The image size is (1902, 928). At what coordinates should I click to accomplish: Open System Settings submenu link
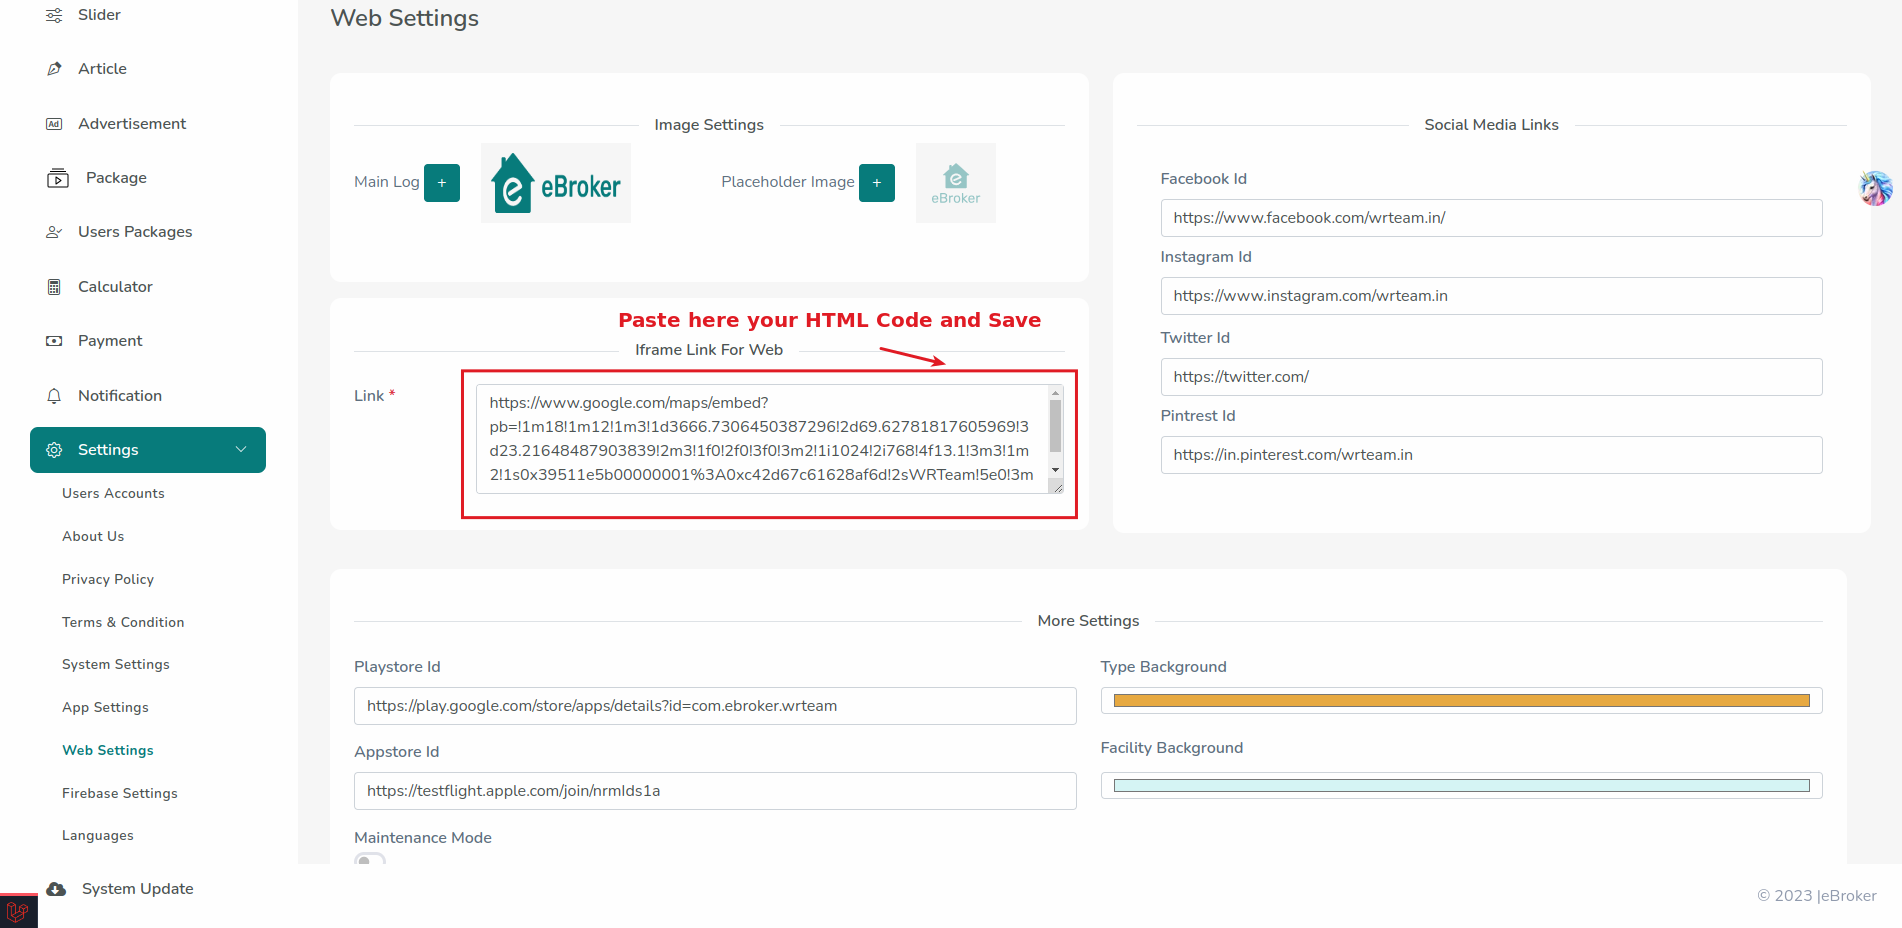(116, 665)
